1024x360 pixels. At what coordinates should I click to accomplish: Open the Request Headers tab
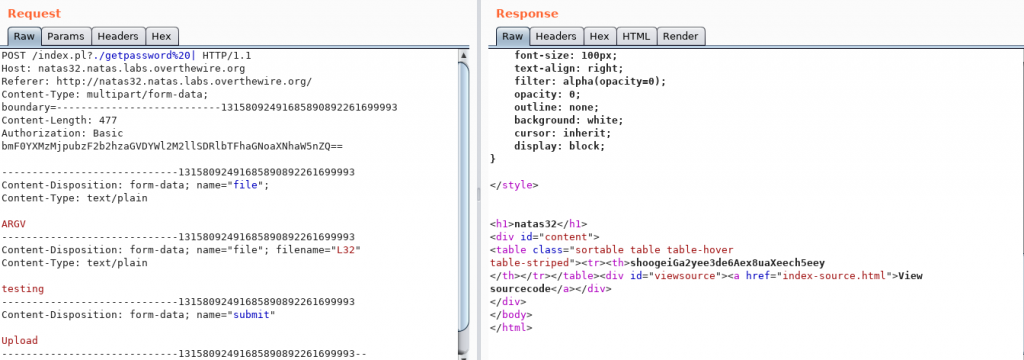[118, 37]
